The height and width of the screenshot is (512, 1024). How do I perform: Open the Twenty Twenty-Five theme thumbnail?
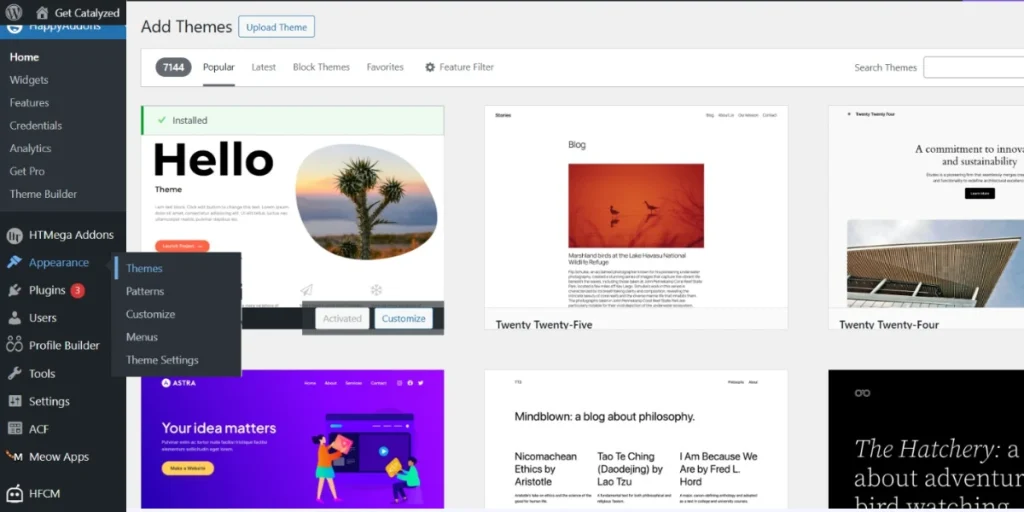coord(636,206)
